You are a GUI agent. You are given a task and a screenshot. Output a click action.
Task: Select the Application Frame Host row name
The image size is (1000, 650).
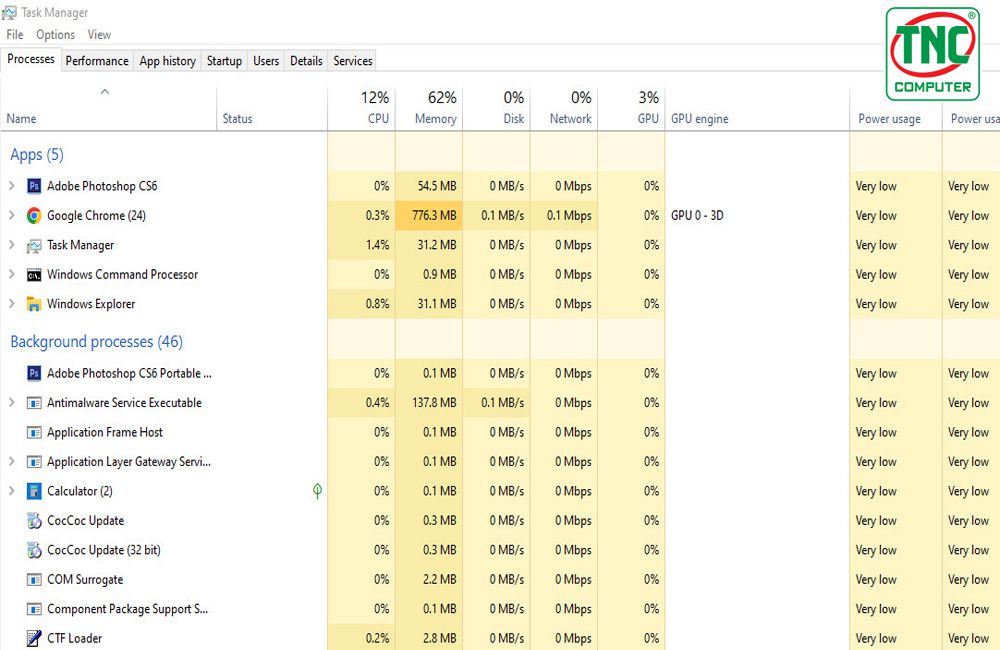coord(105,432)
